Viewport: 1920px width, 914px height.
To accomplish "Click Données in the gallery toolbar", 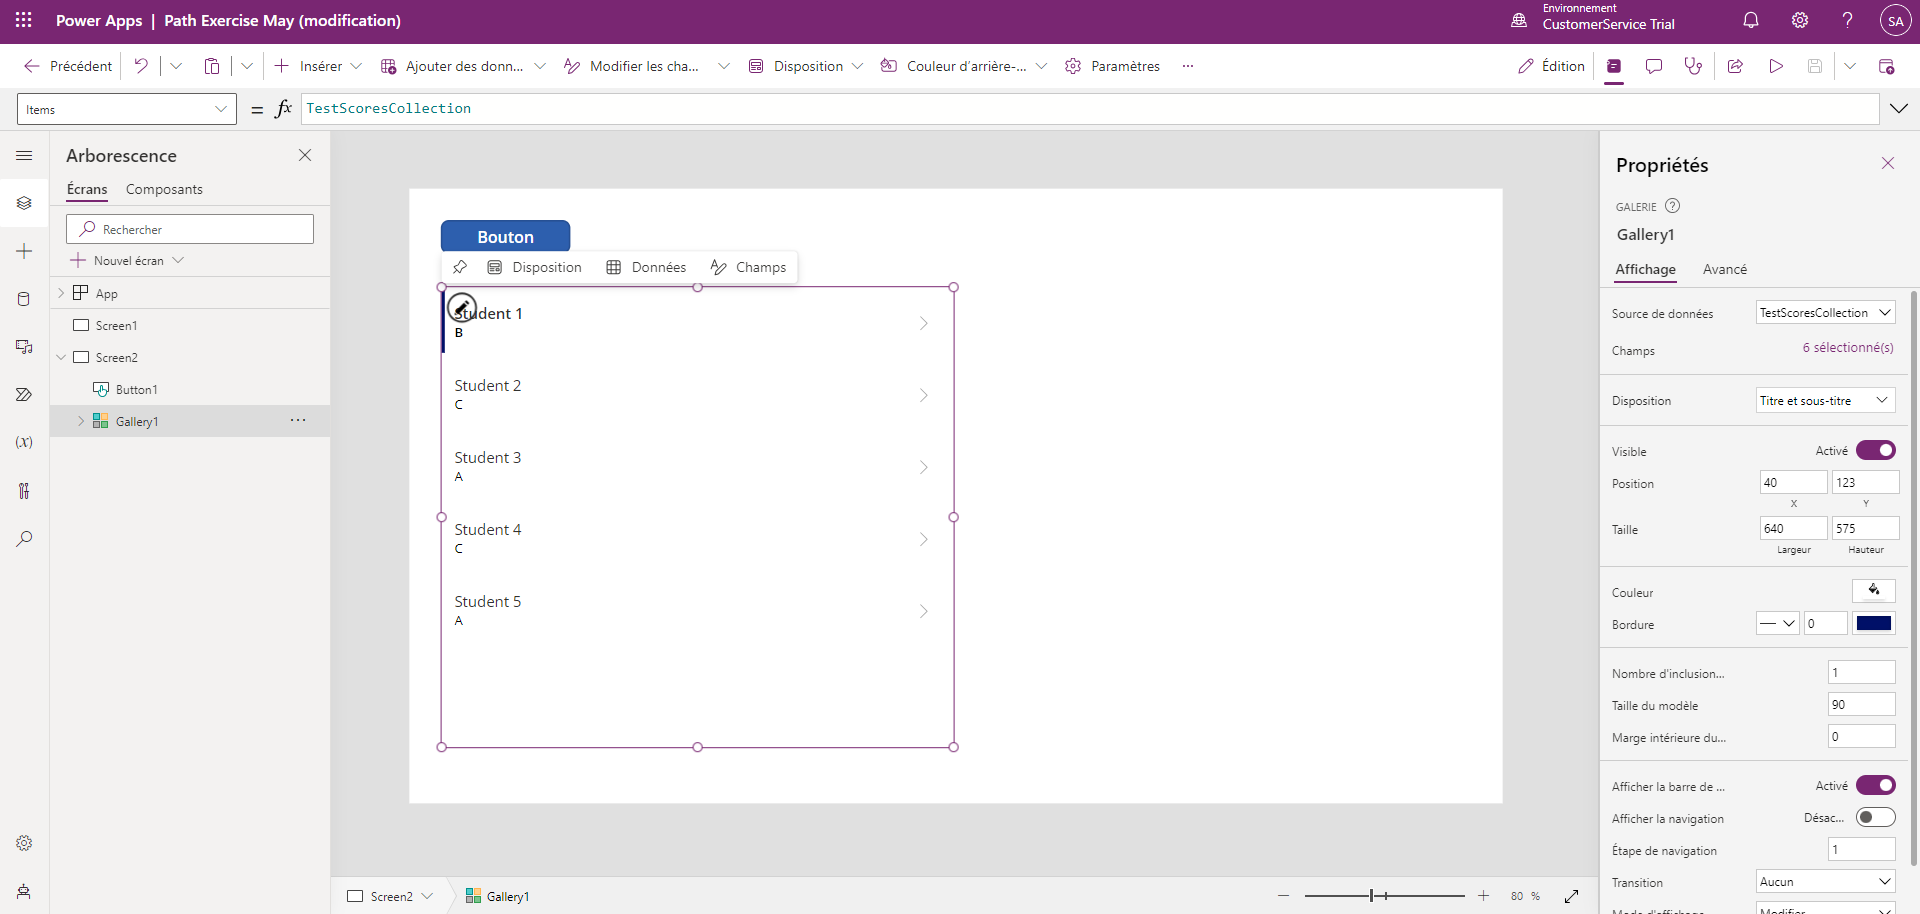I will (646, 267).
